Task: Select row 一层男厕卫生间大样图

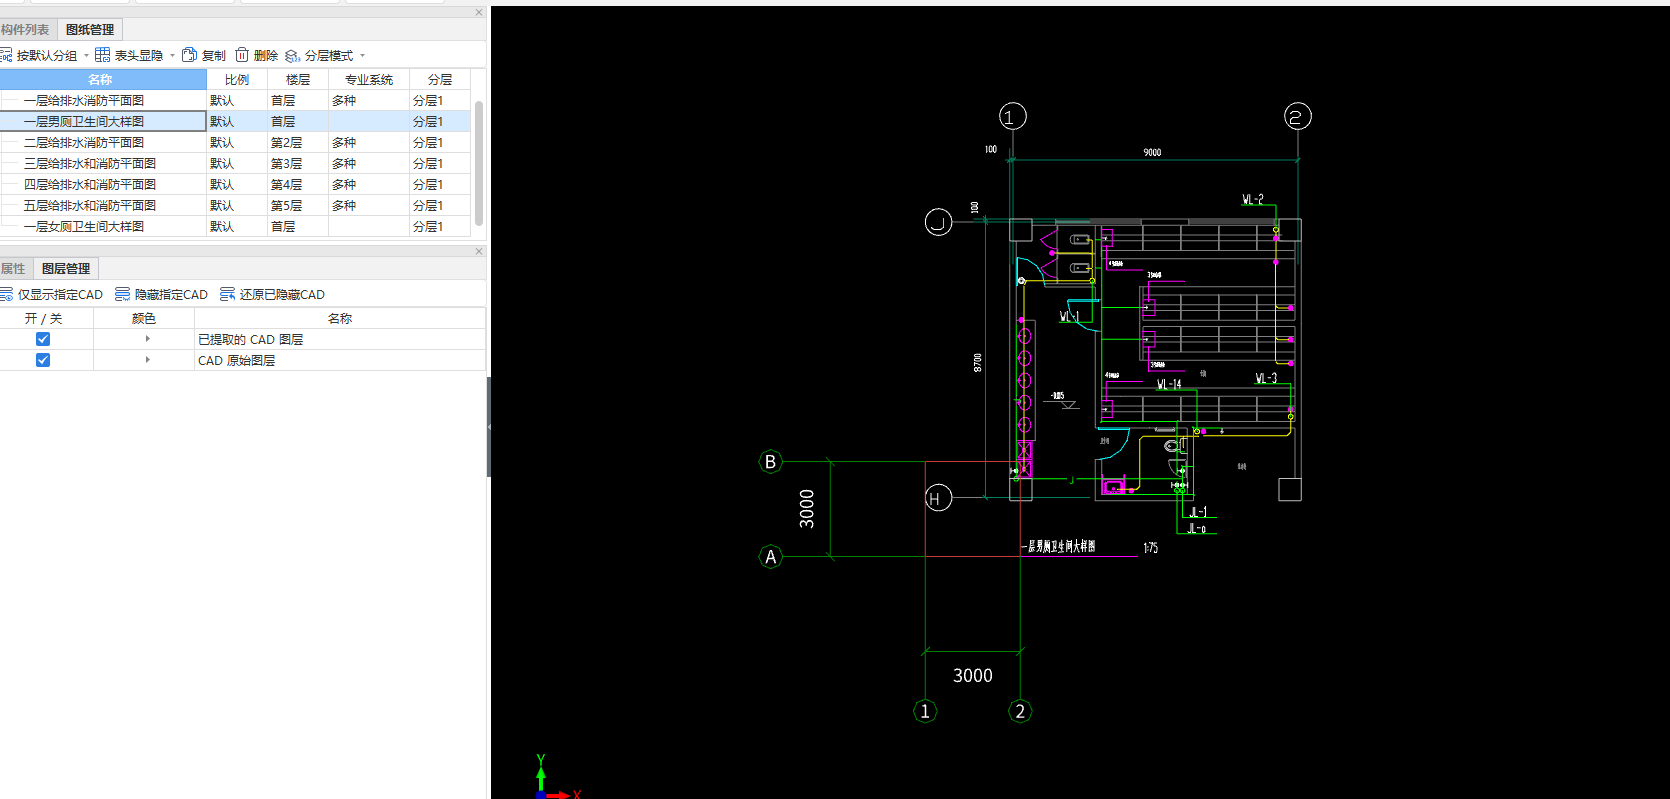Action: 235,122
